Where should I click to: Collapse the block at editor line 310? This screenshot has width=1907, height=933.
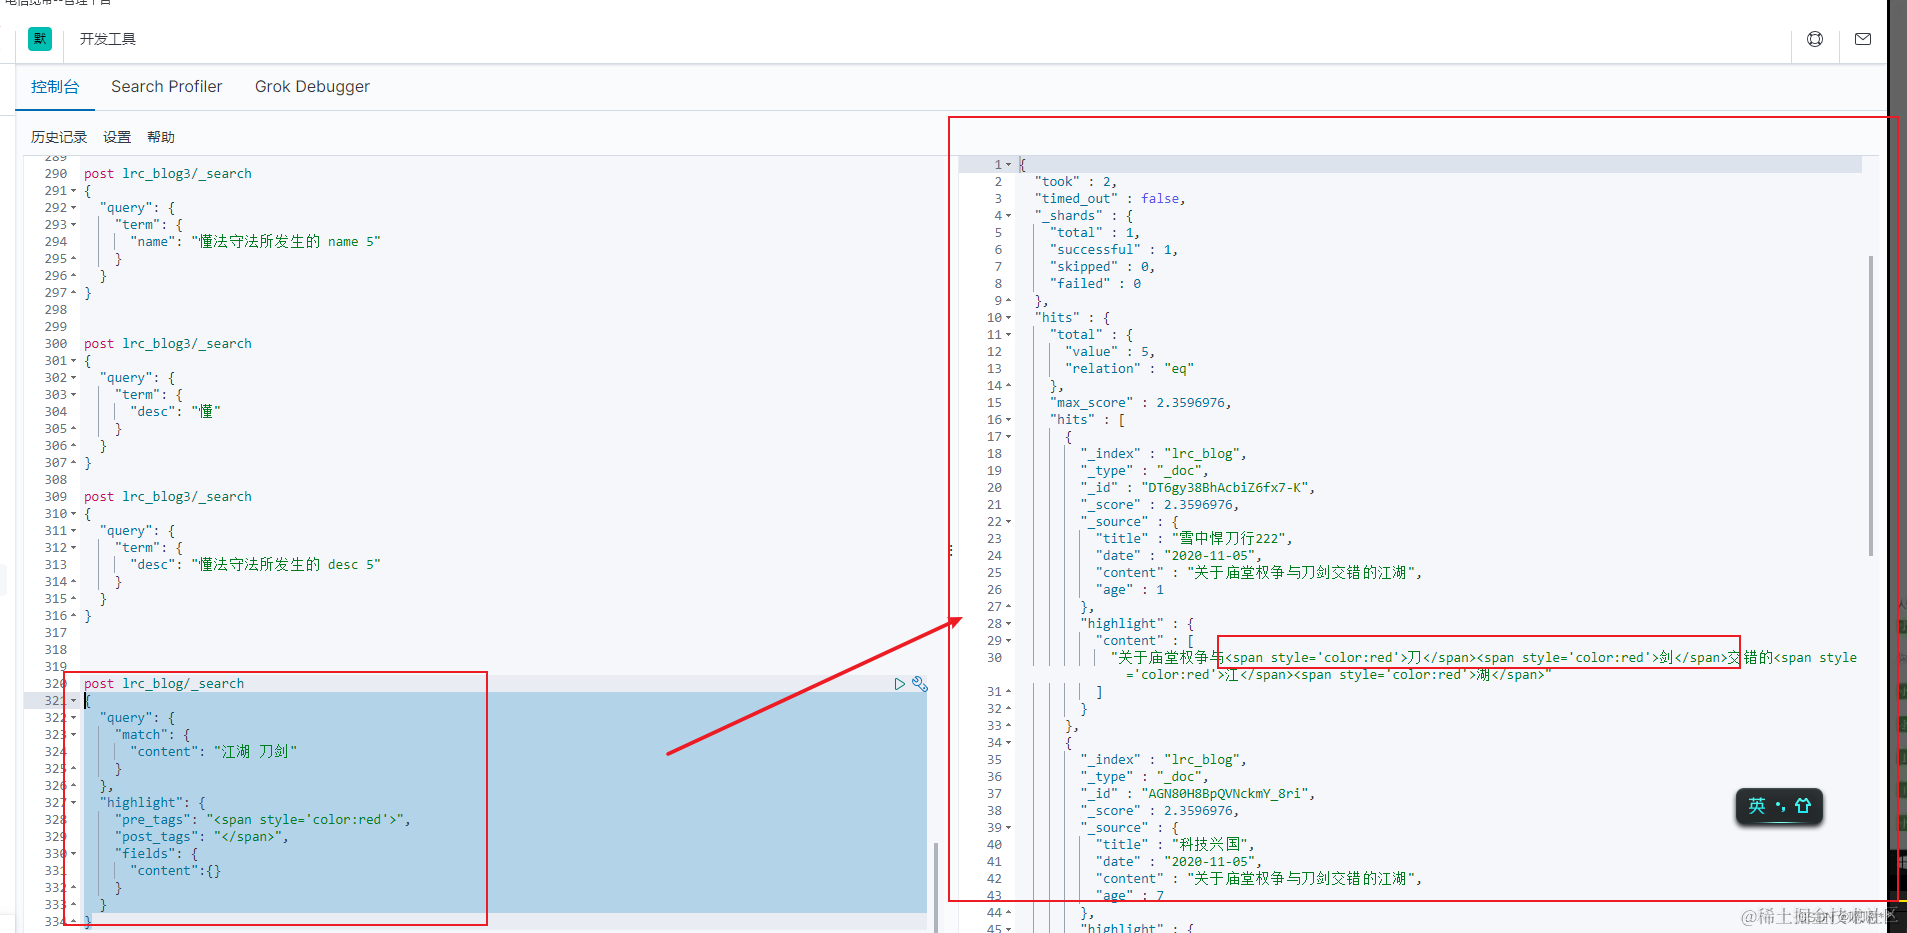point(73,514)
